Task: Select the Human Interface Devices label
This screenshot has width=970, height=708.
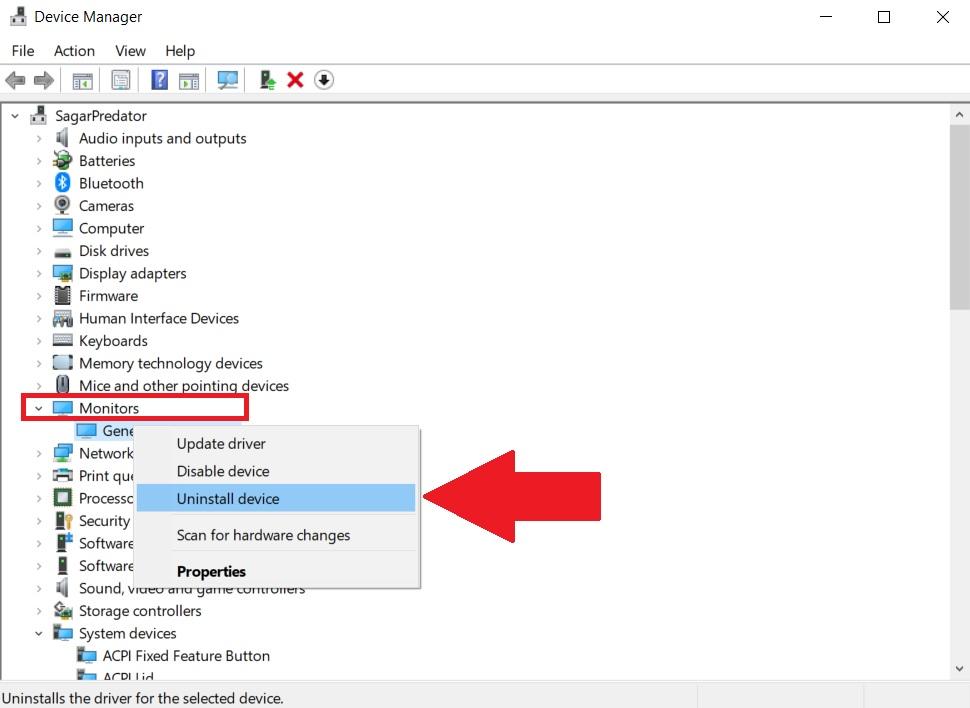Action: [x=159, y=318]
